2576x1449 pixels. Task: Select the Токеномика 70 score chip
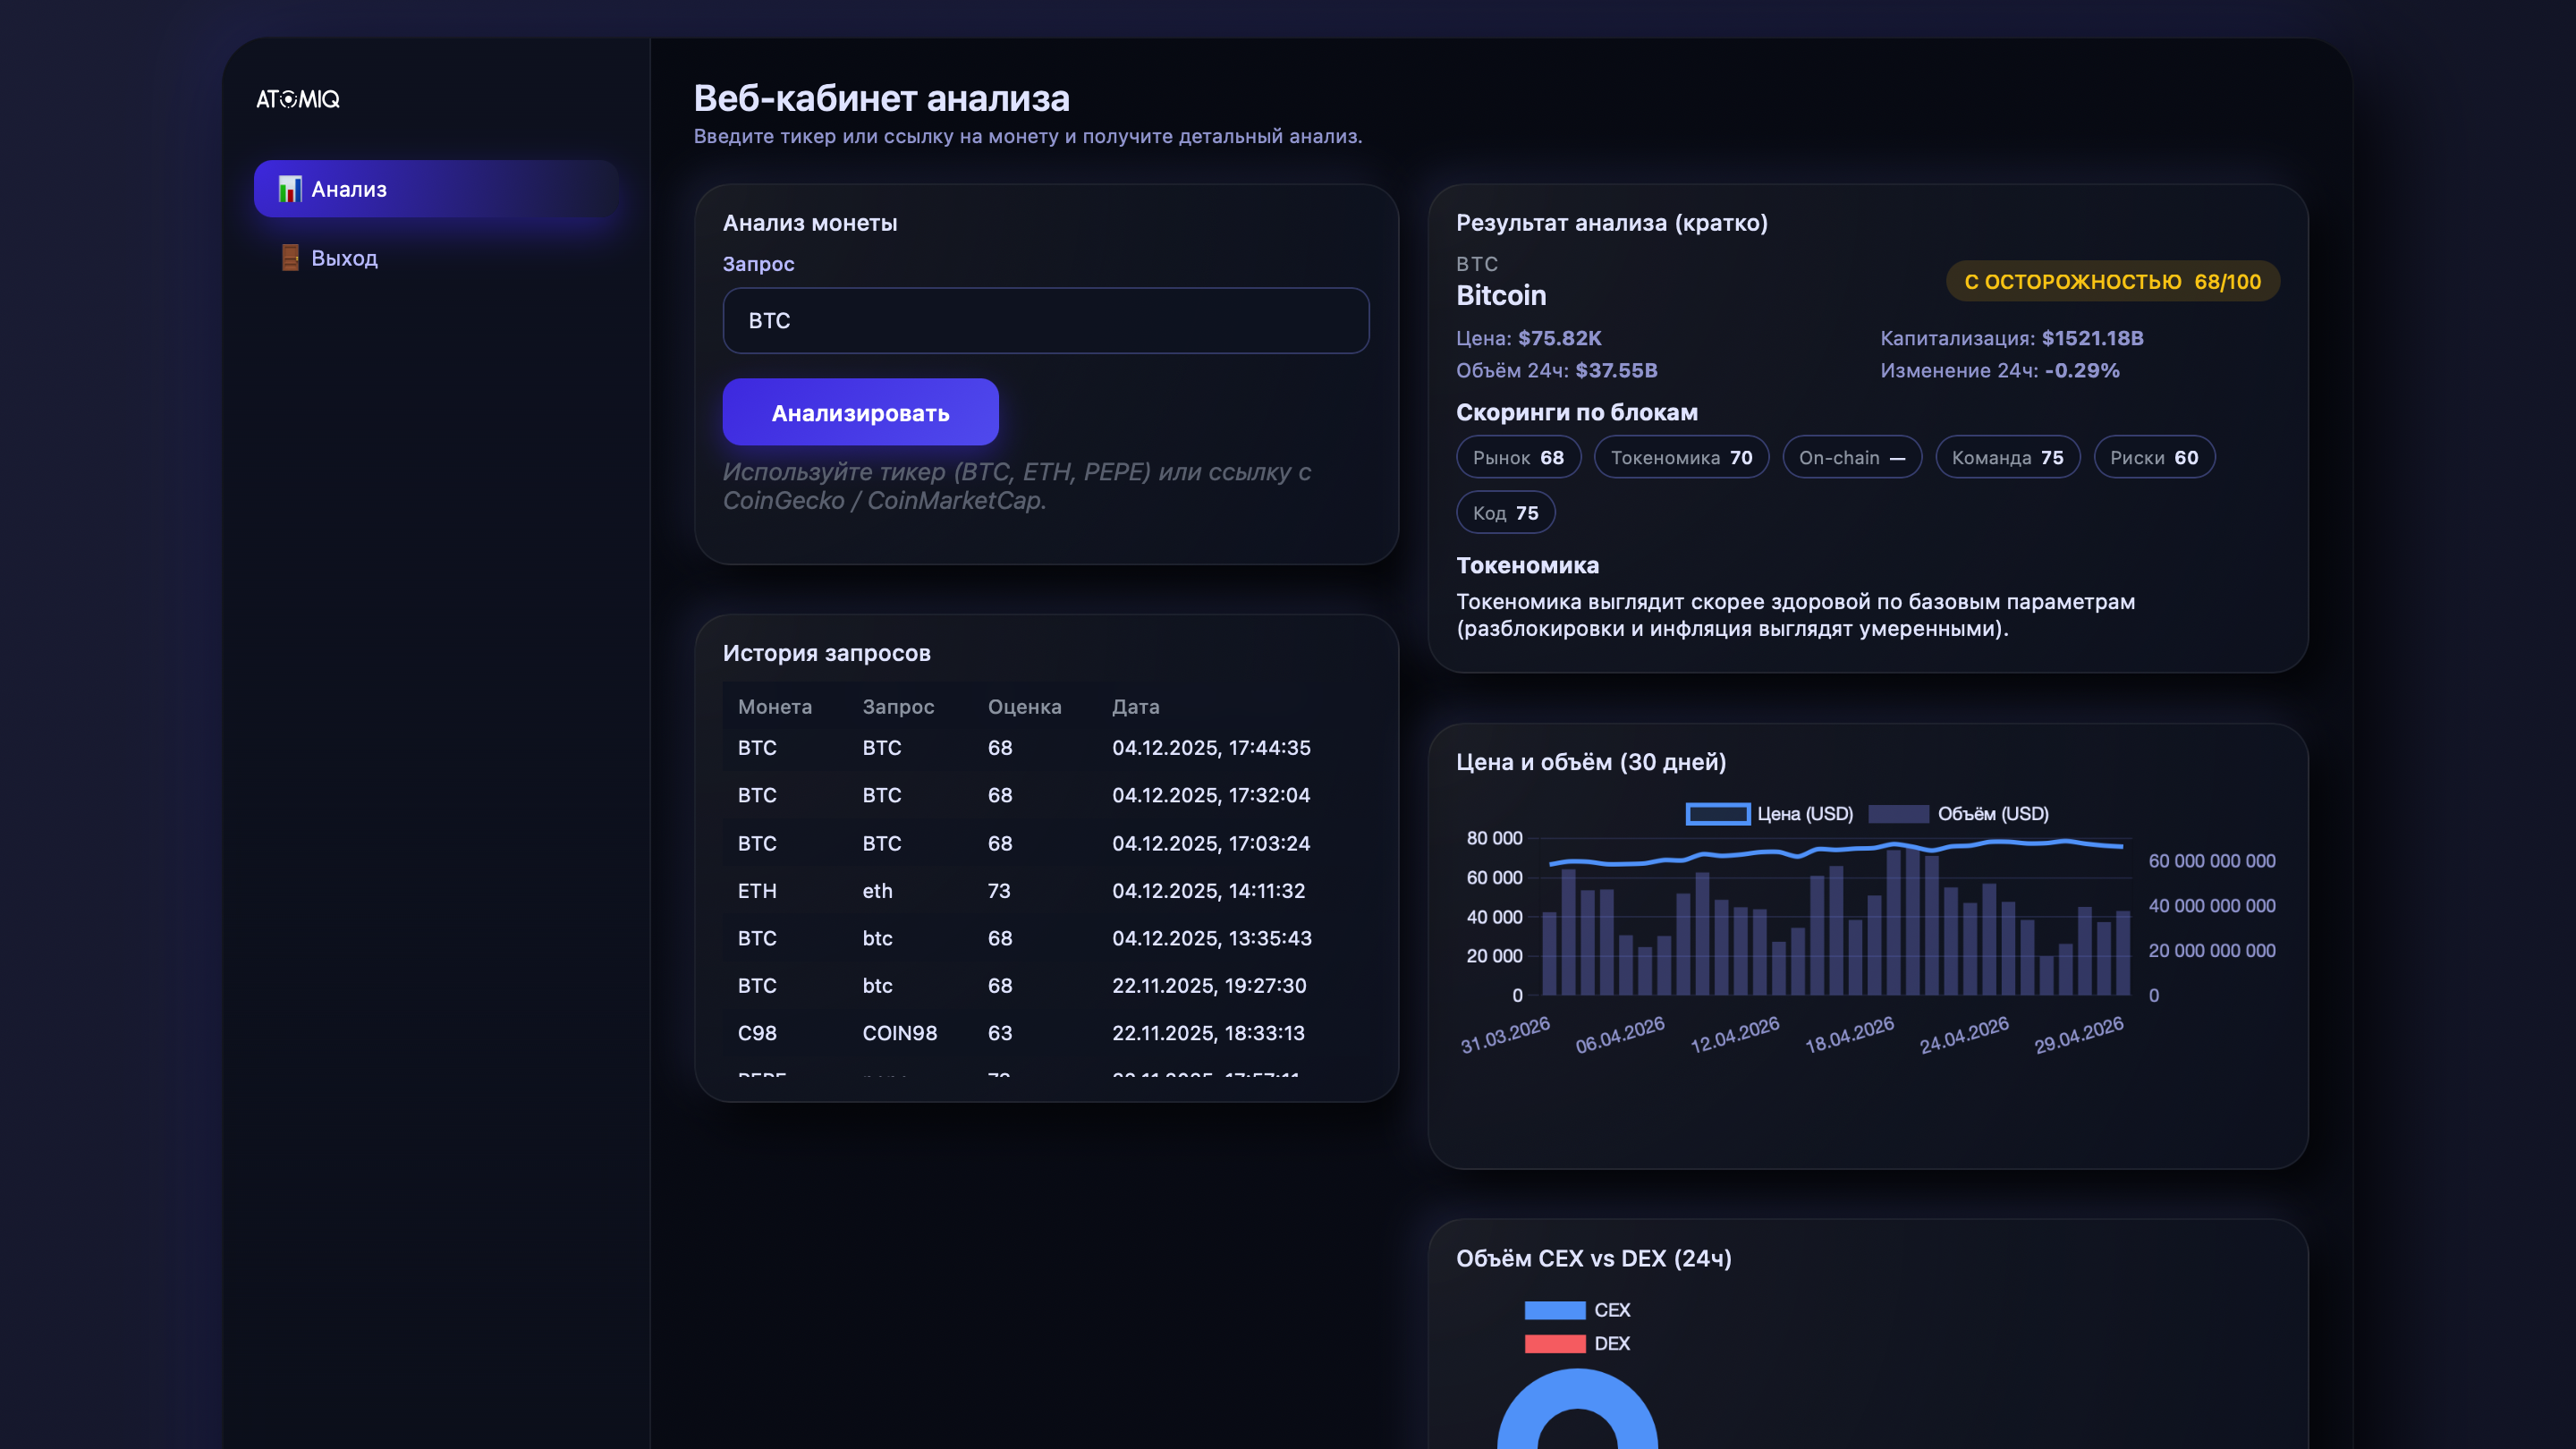(1681, 458)
